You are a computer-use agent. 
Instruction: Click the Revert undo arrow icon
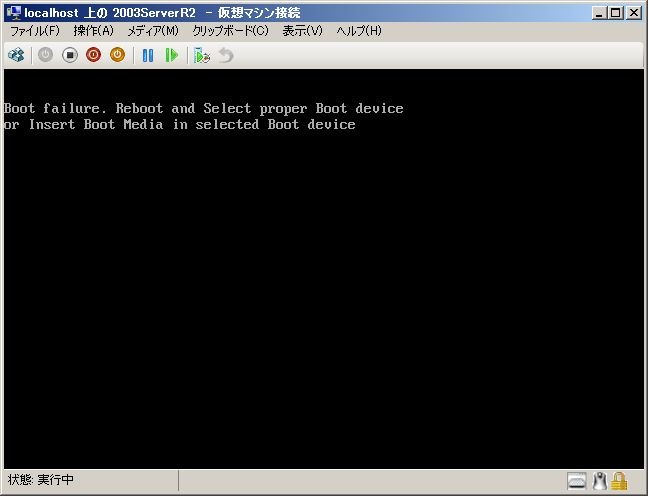pos(226,55)
